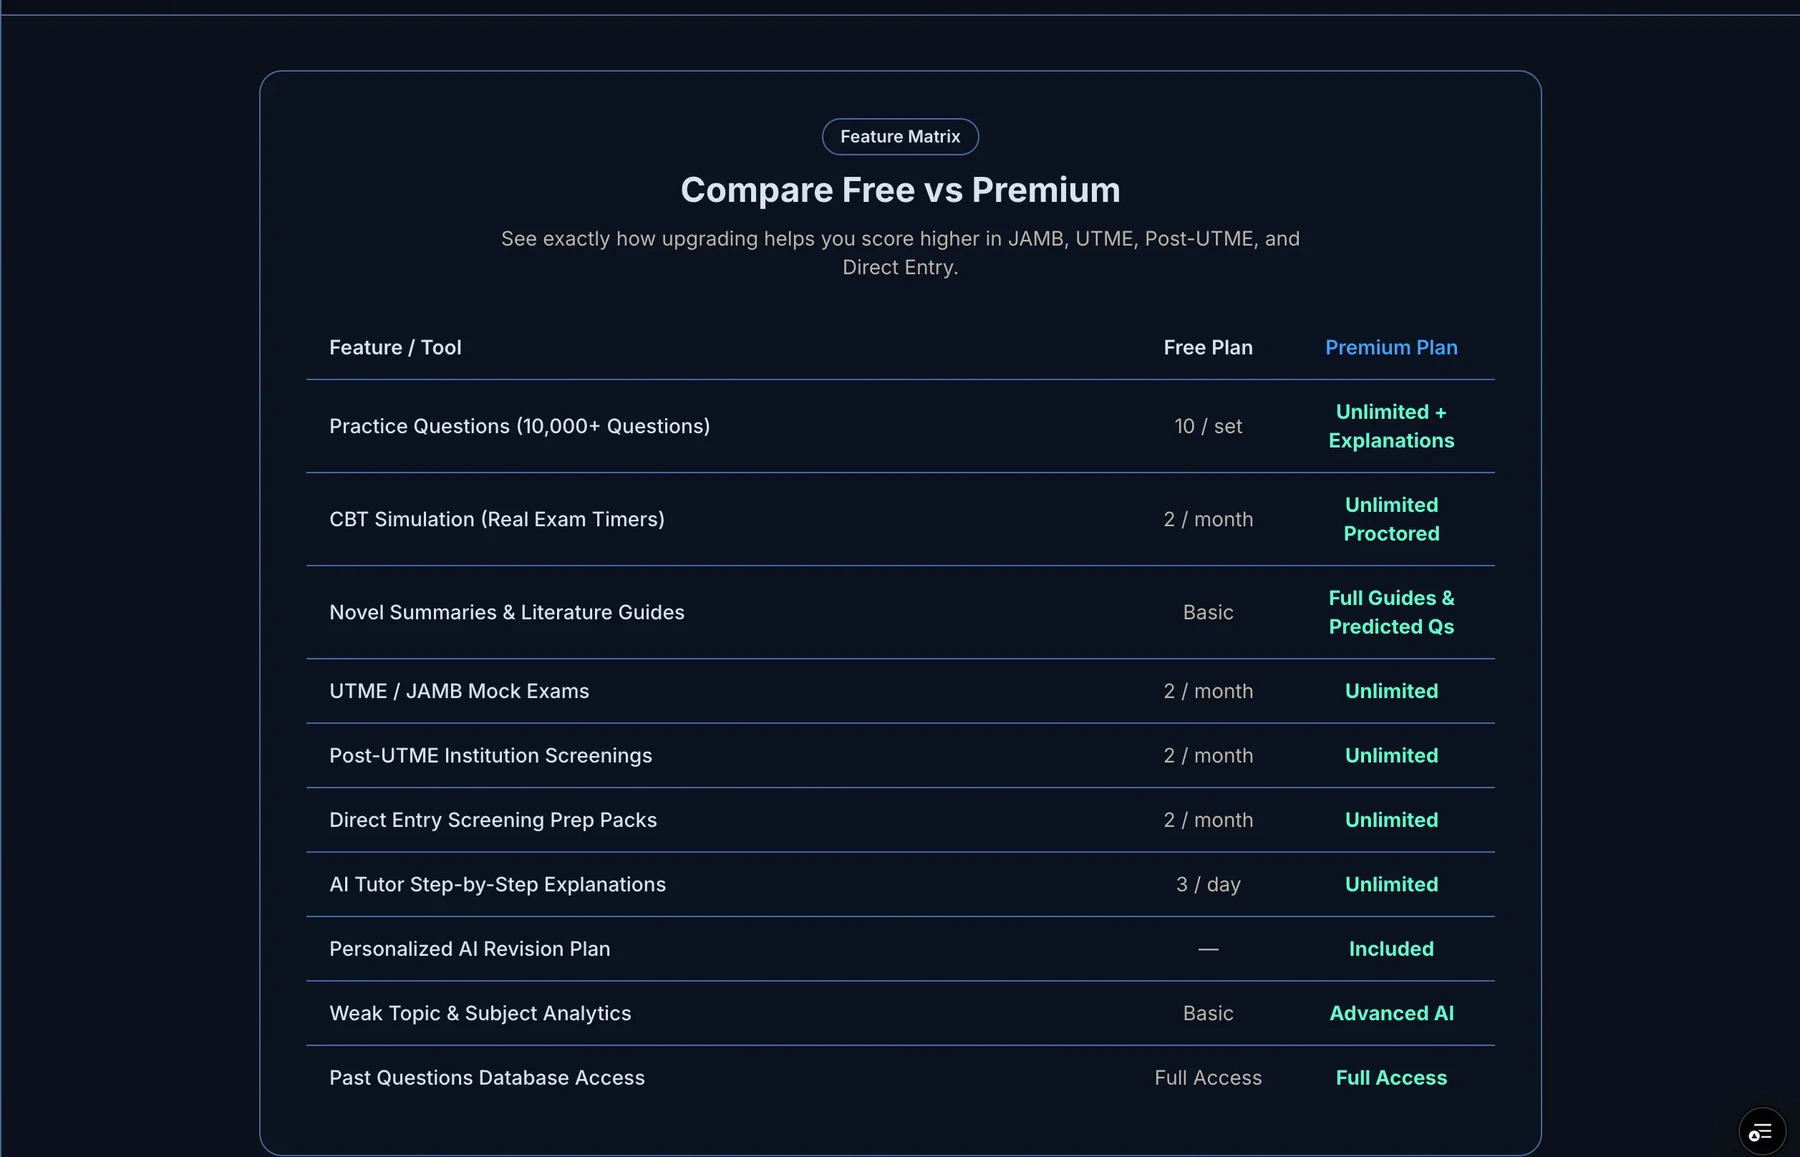Image resolution: width=1800 pixels, height=1157 pixels.
Task: Click the 3 / day free limit
Action: pyautogui.click(x=1208, y=884)
